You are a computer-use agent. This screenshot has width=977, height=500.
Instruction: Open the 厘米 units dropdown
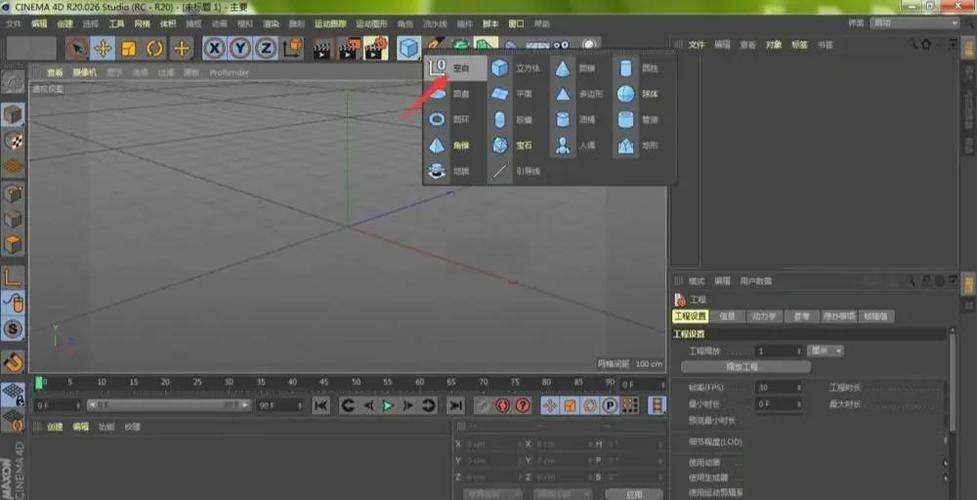coord(826,351)
